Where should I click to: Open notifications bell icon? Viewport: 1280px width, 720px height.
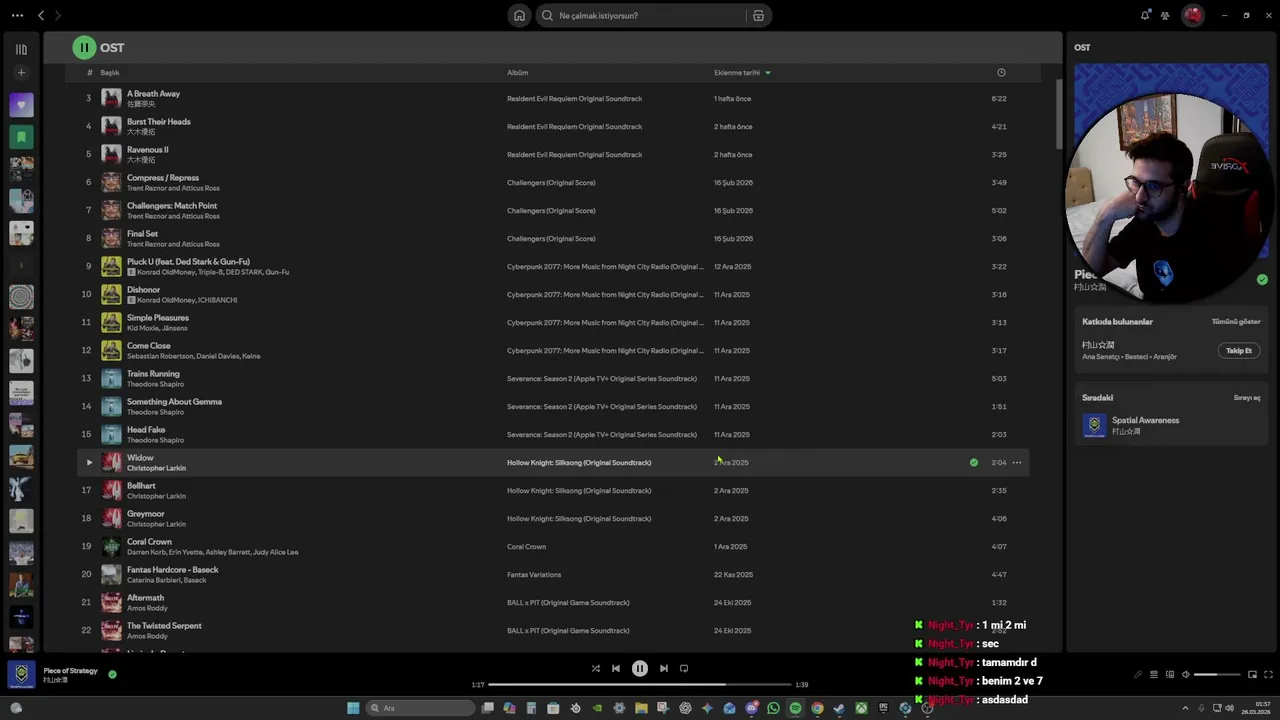1145,15
